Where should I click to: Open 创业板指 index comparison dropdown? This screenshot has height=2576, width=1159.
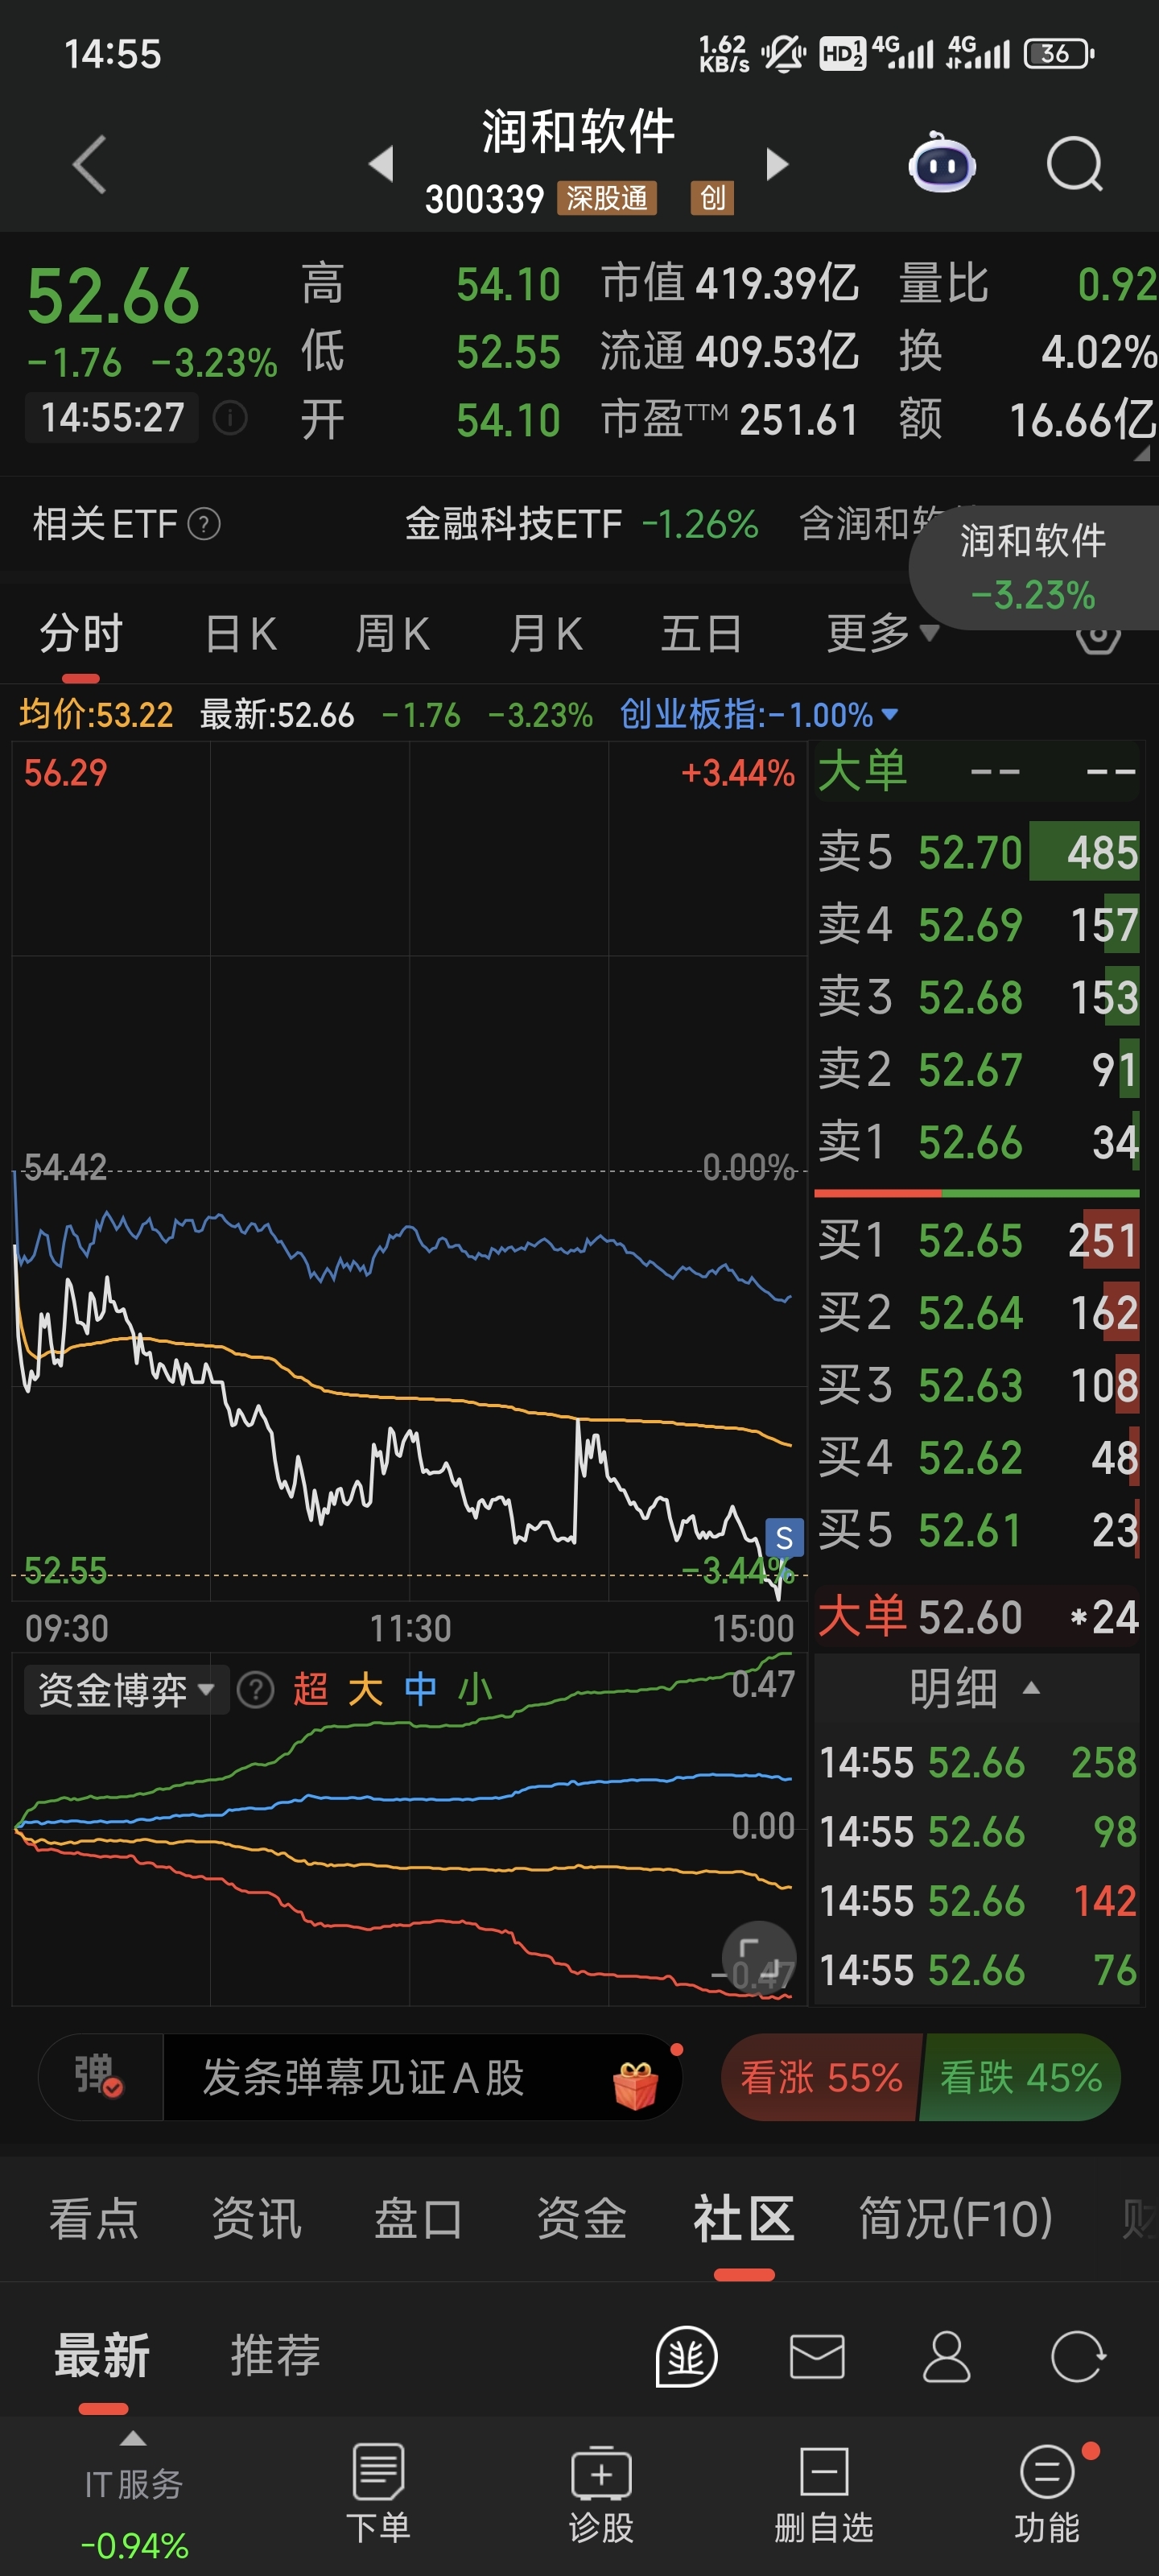click(x=759, y=714)
